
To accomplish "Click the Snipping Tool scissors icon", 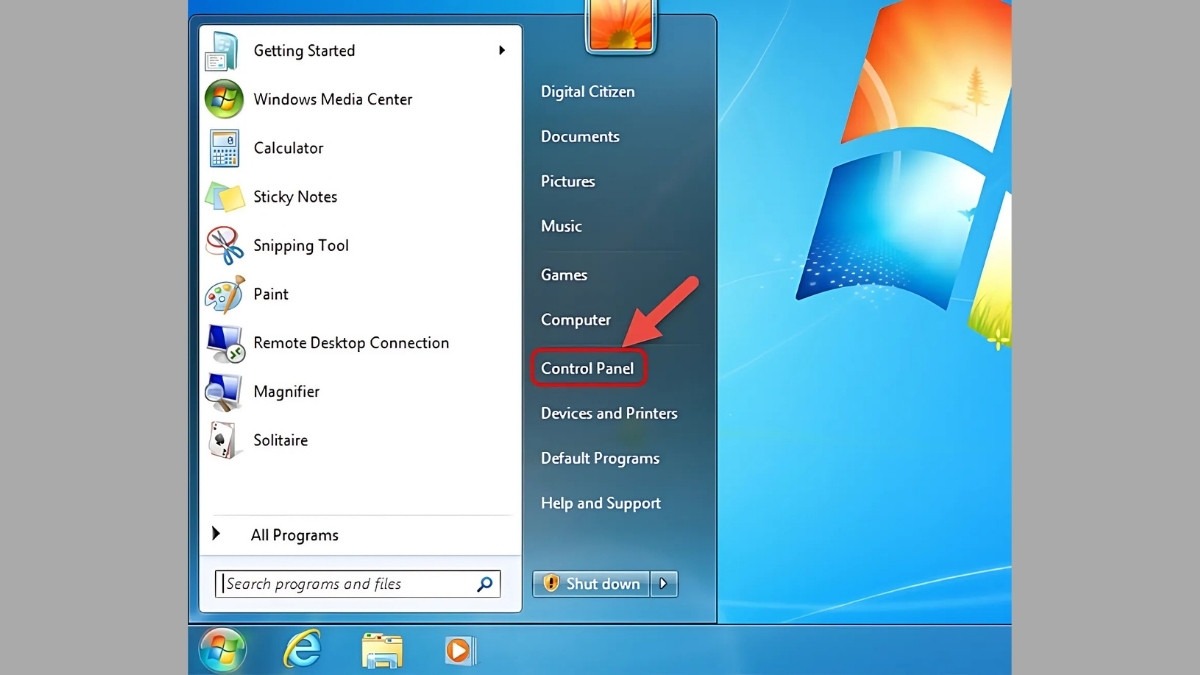I will (x=224, y=245).
